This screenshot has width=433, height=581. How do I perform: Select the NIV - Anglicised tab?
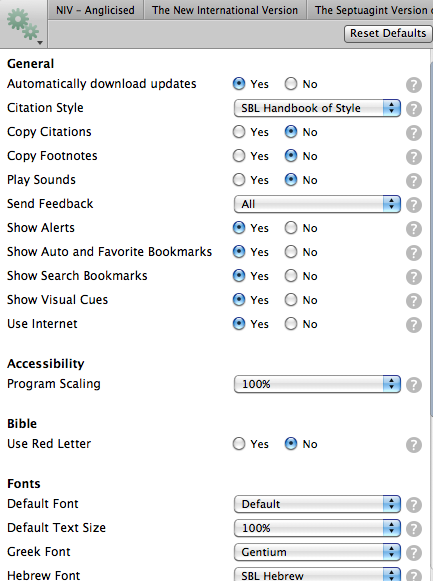click(x=95, y=10)
